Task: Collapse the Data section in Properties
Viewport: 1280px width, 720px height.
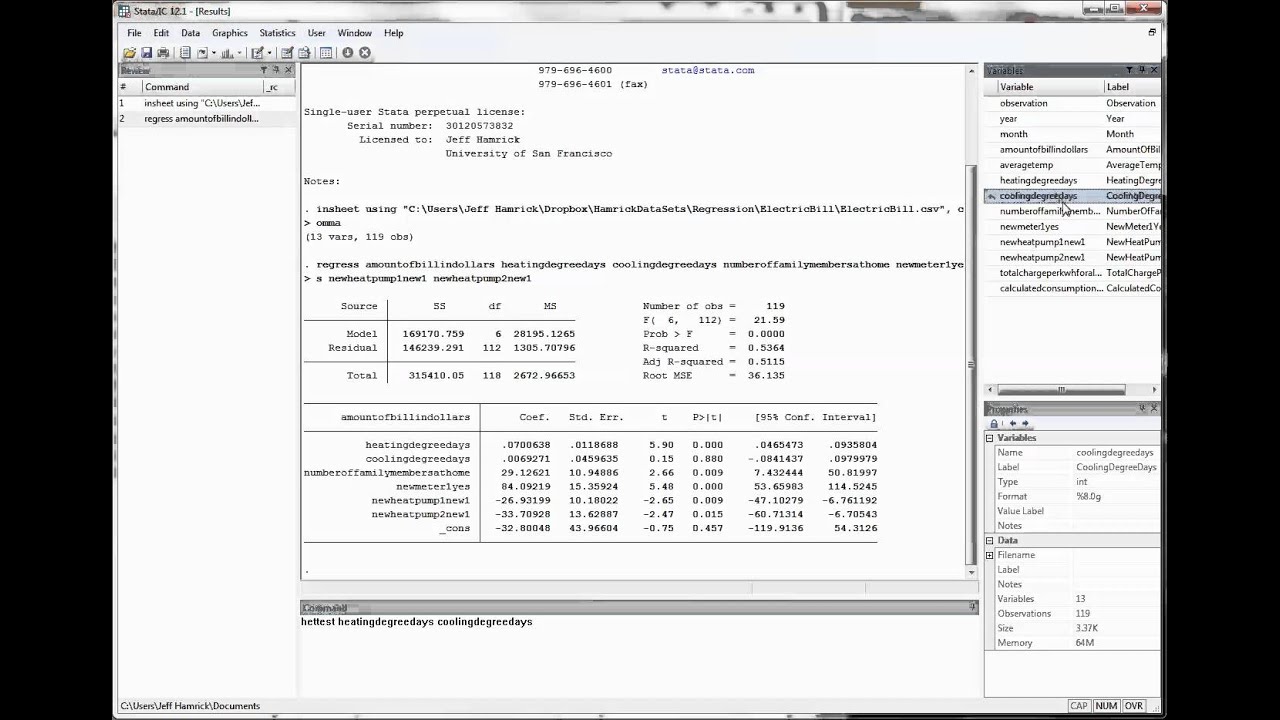Action: click(x=990, y=540)
